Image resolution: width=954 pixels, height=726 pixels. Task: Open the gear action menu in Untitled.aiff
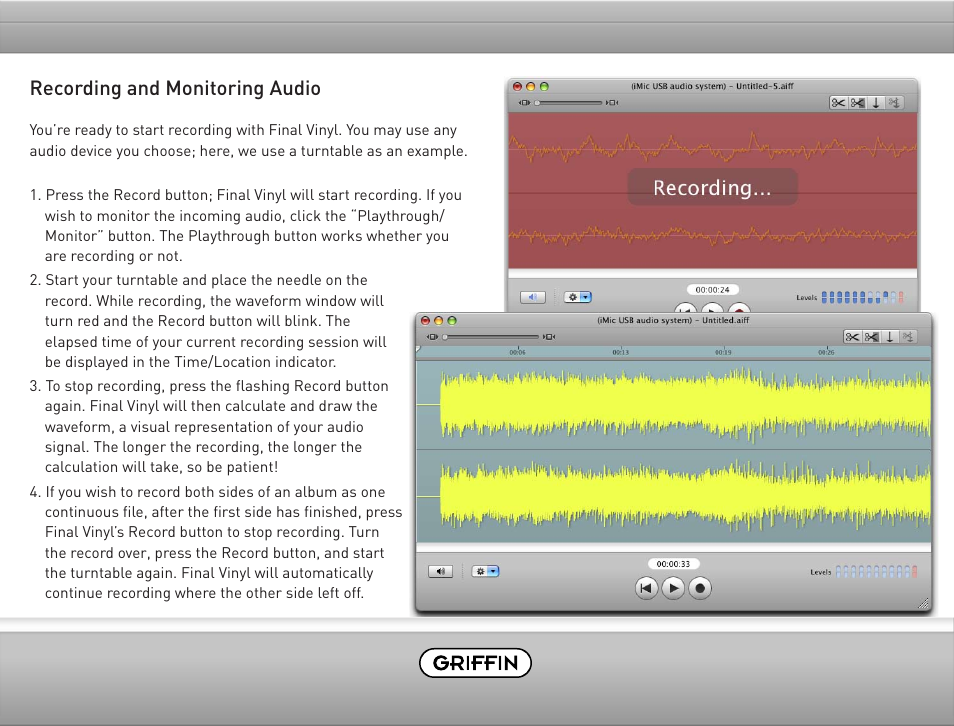point(486,571)
